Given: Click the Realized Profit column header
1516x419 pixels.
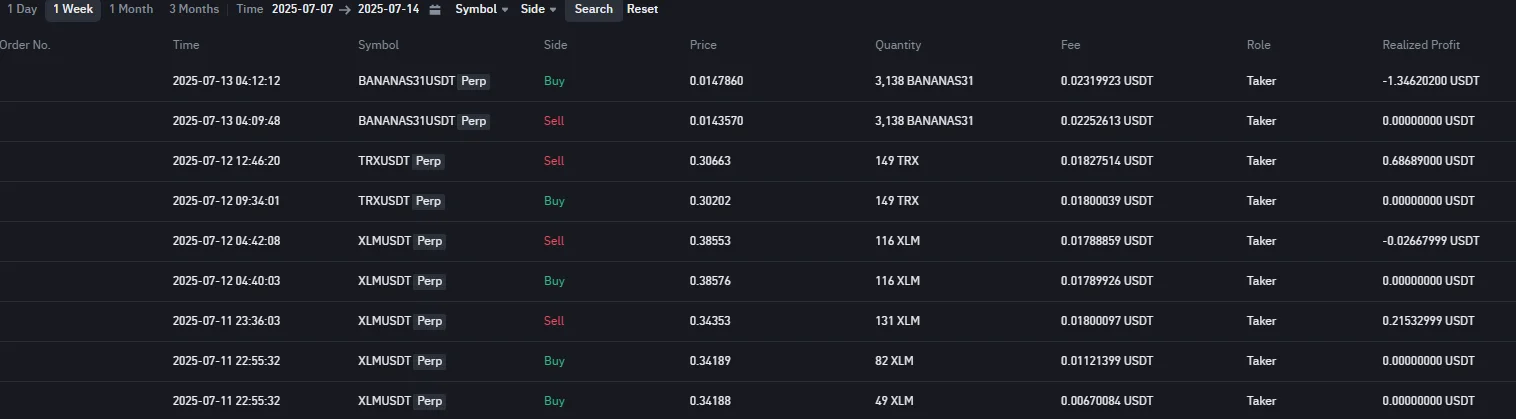Looking at the screenshot, I should 1420,45.
